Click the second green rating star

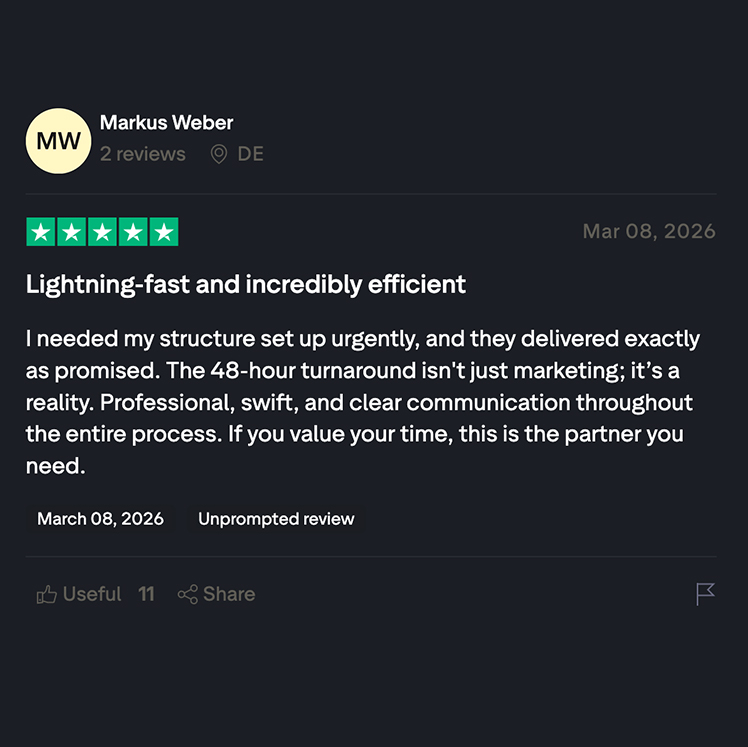pyautogui.click(x=71, y=232)
